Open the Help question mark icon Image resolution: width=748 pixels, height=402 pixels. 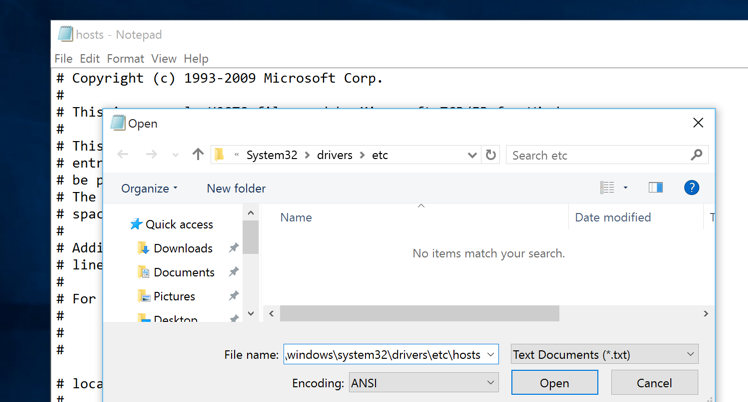point(691,188)
